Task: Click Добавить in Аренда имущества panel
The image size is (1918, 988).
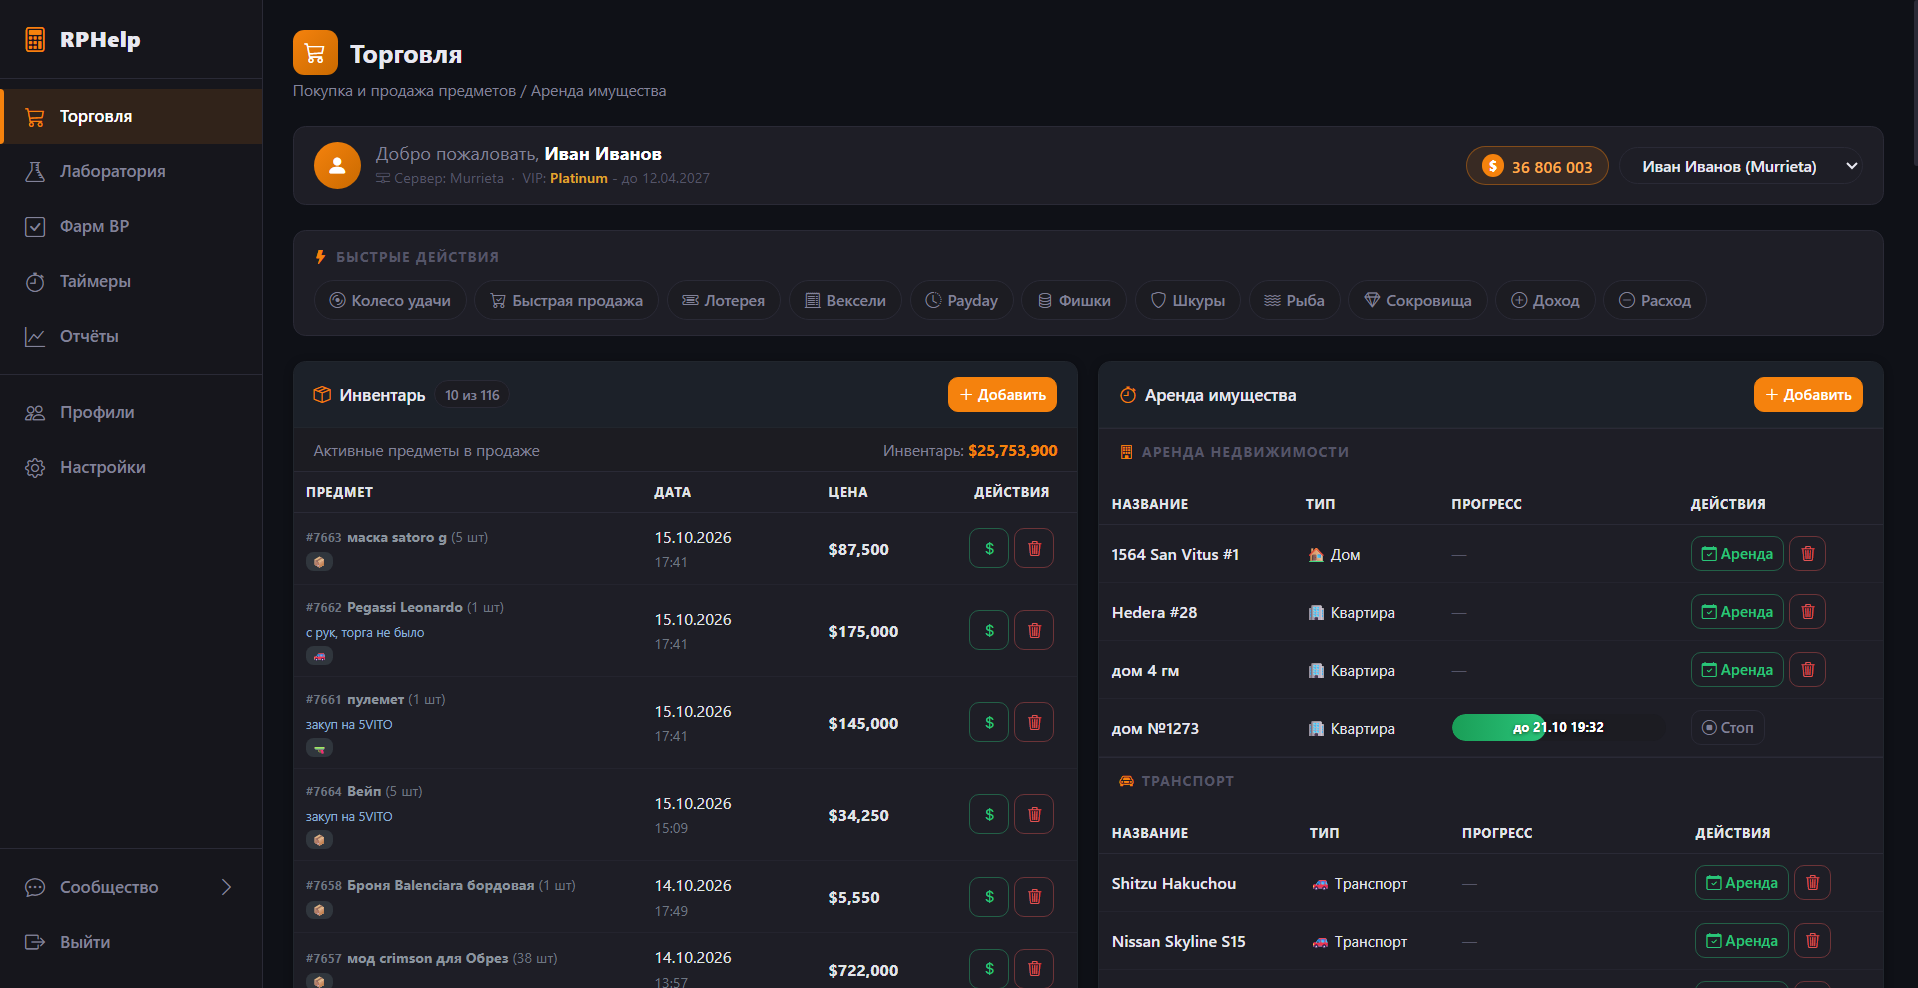Action: [1808, 394]
